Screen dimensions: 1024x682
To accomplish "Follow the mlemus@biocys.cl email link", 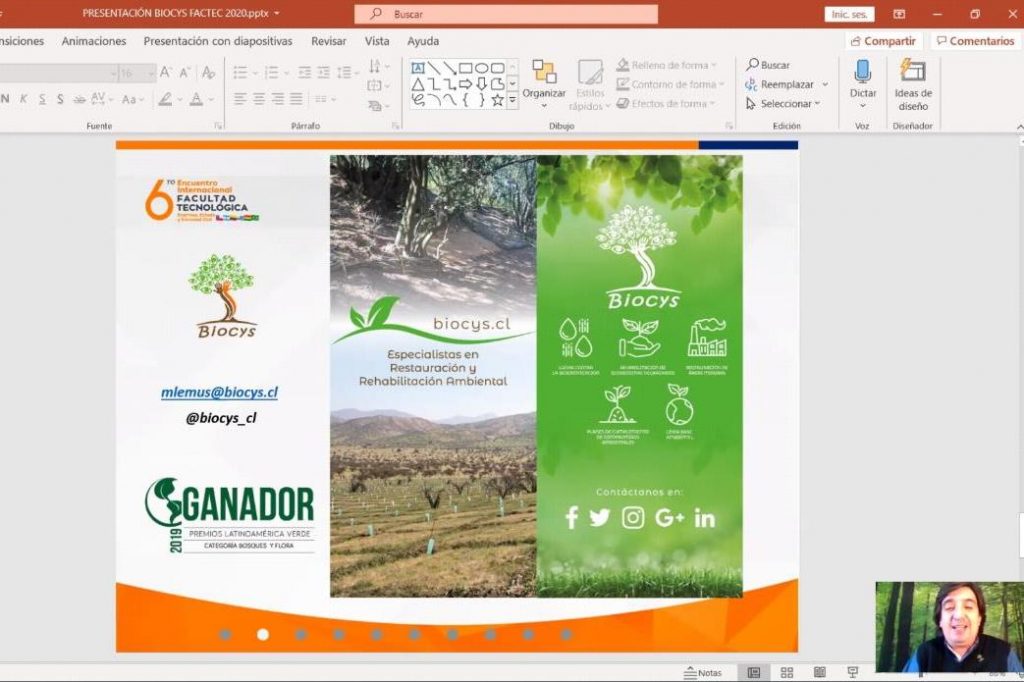I will pos(219,392).
